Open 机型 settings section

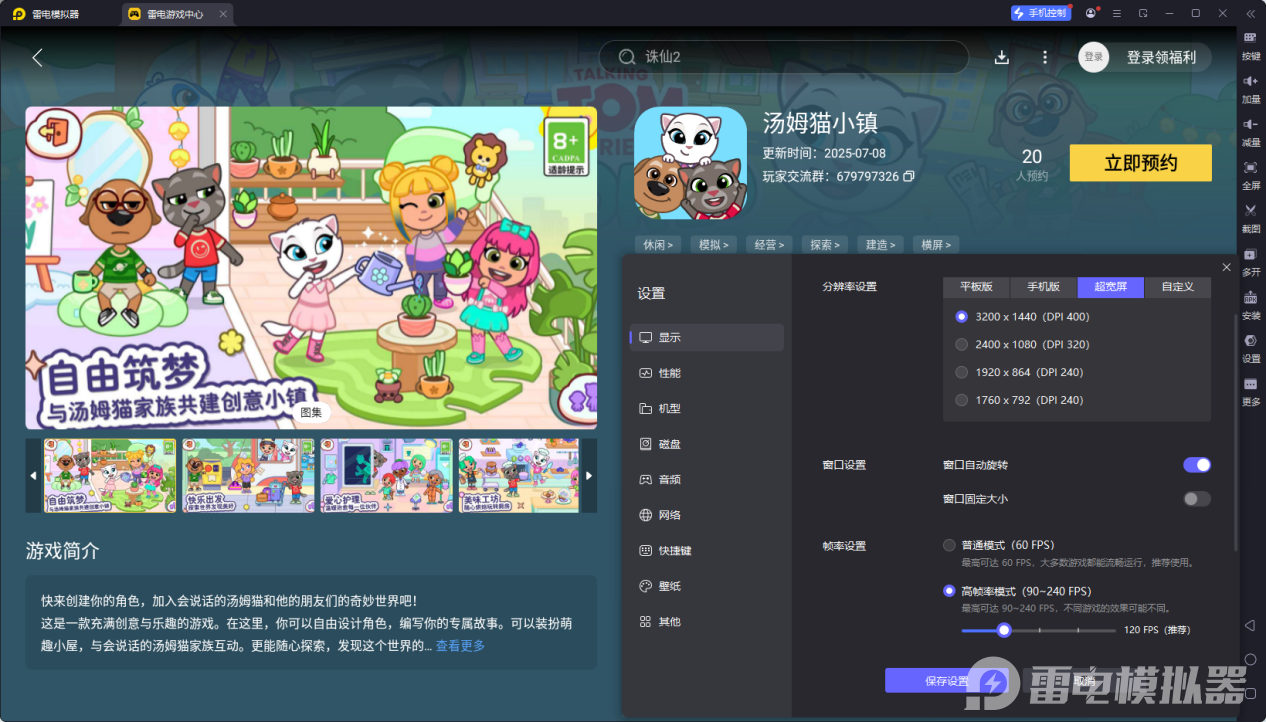pos(706,408)
